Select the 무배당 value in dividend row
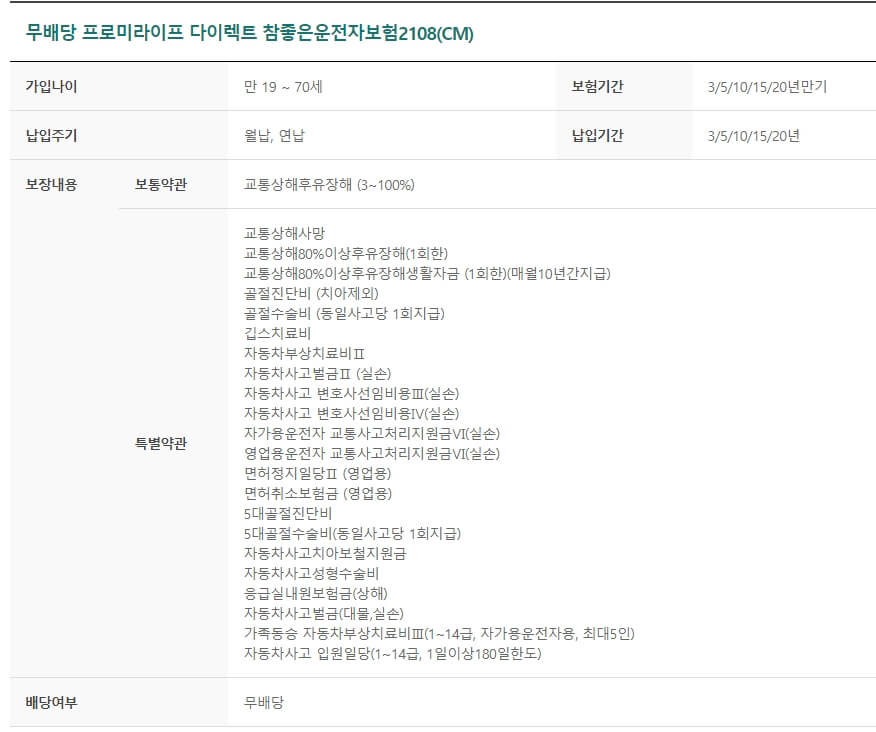 (x=264, y=703)
